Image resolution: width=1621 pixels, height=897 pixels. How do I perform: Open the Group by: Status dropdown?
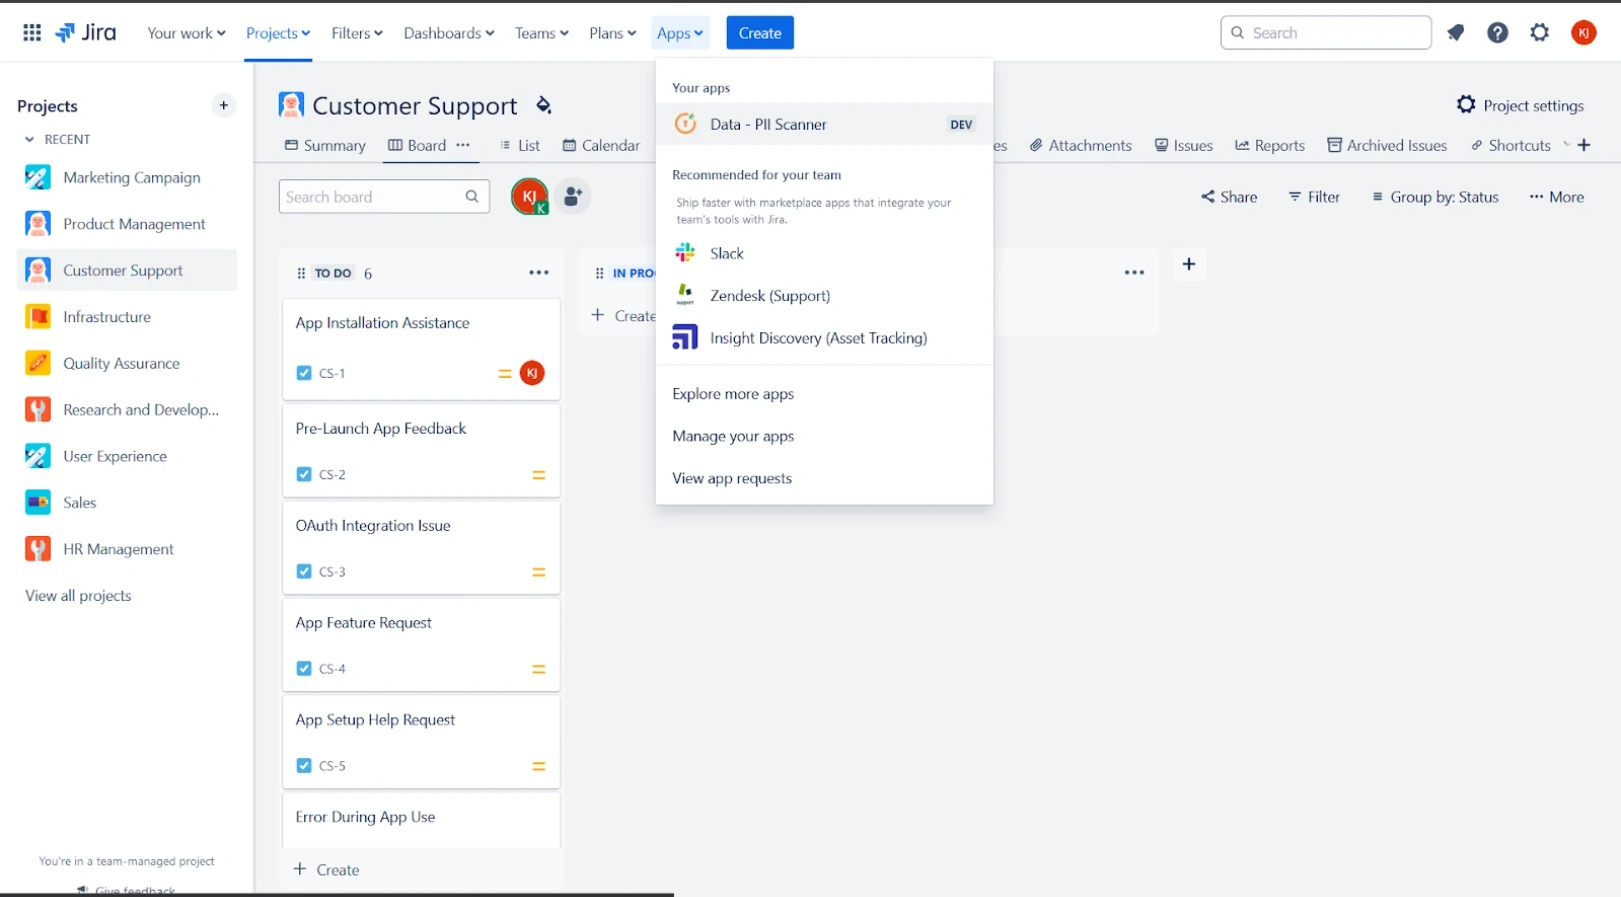tap(1435, 197)
